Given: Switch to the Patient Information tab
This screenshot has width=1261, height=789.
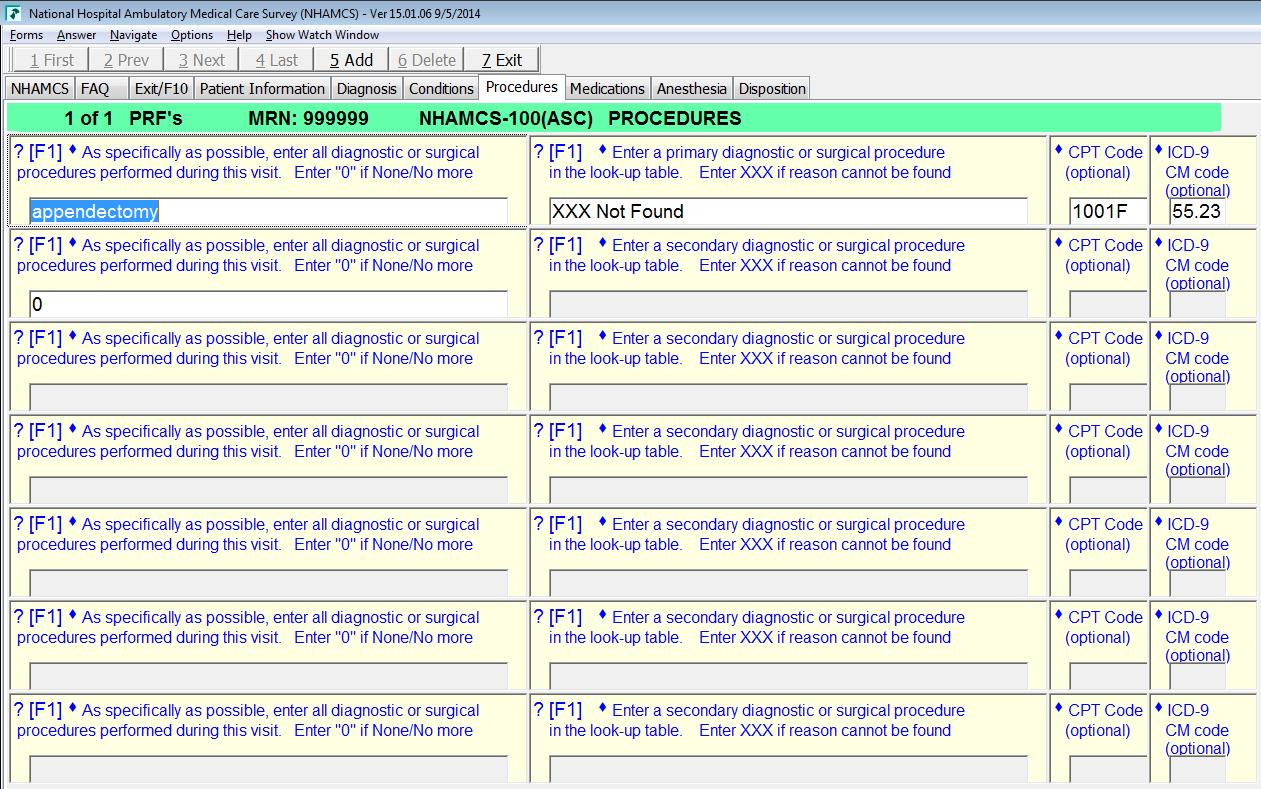Looking at the screenshot, I should (x=262, y=89).
